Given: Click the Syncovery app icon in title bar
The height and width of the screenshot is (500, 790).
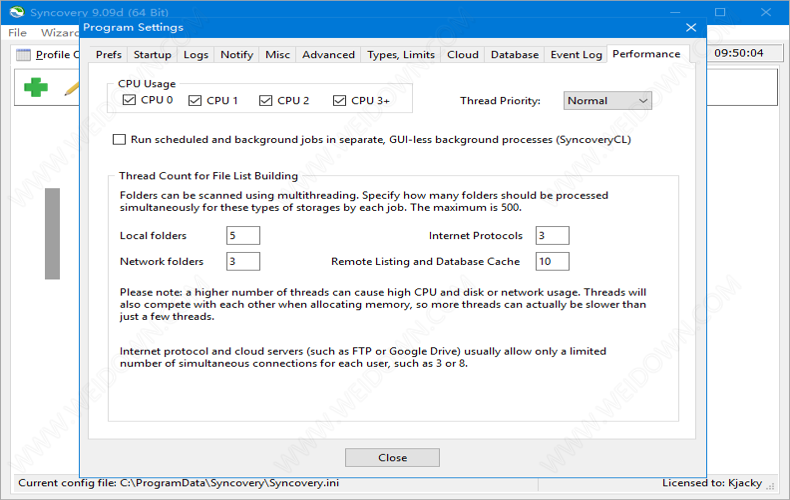Looking at the screenshot, I should click(17, 12).
